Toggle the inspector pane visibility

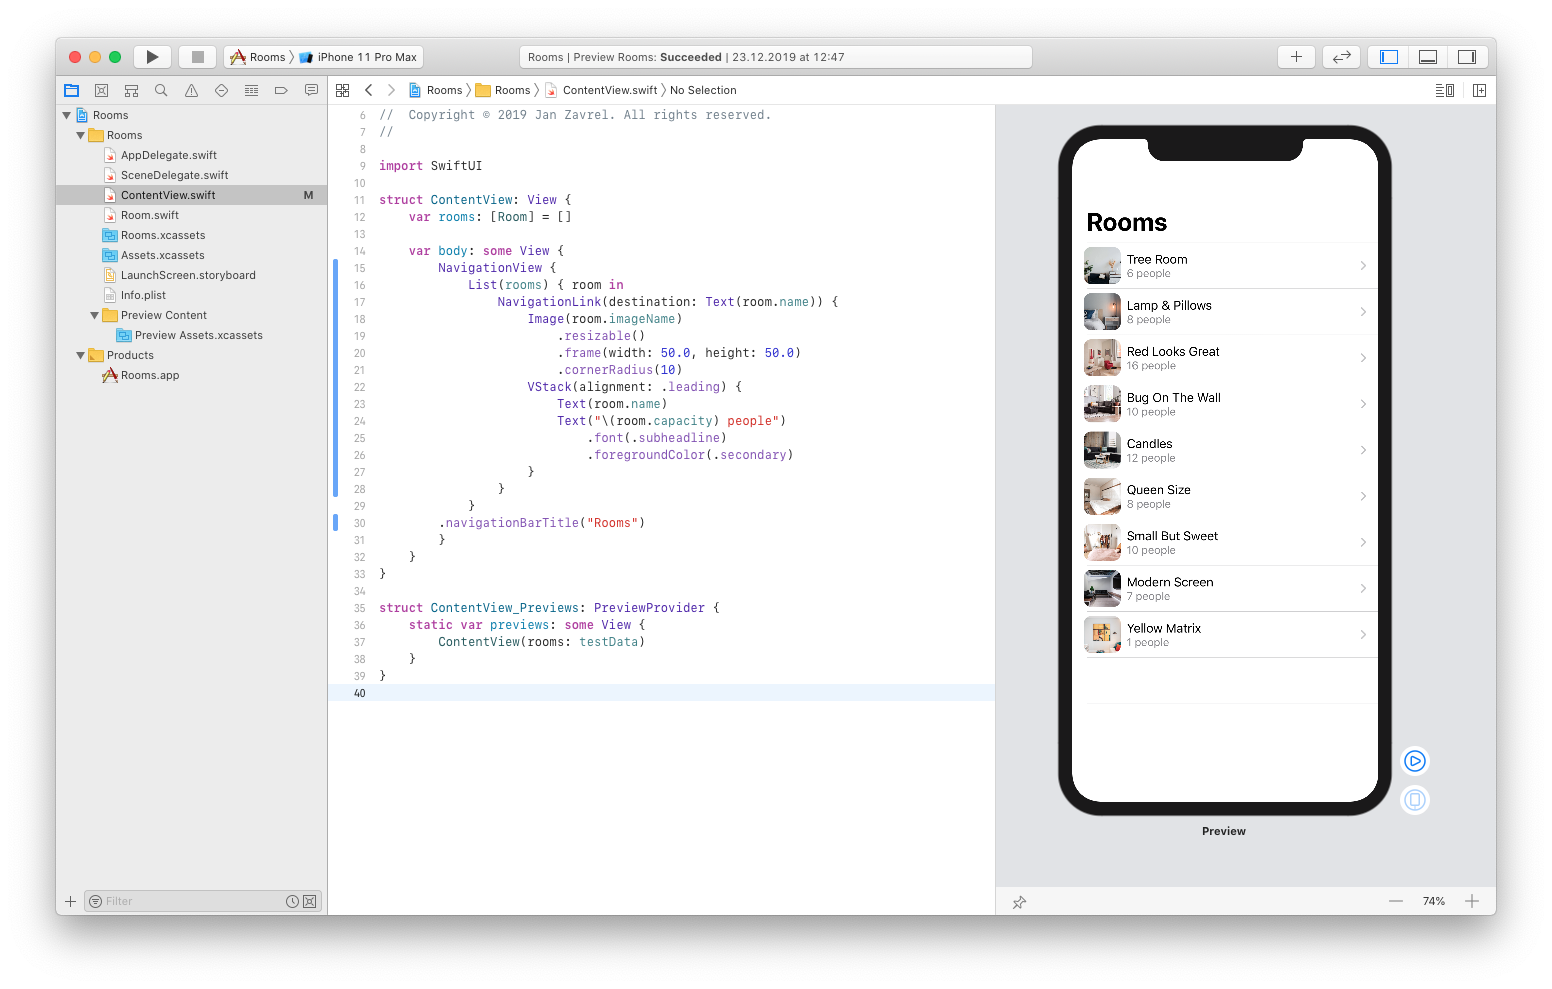tap(1467, 56)
